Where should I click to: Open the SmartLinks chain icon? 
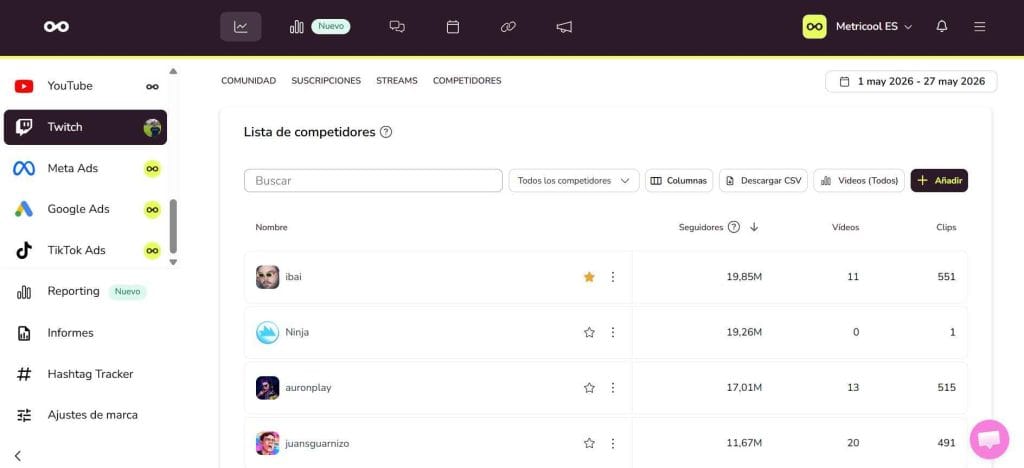pyautogui.click(x=508, y=27)
